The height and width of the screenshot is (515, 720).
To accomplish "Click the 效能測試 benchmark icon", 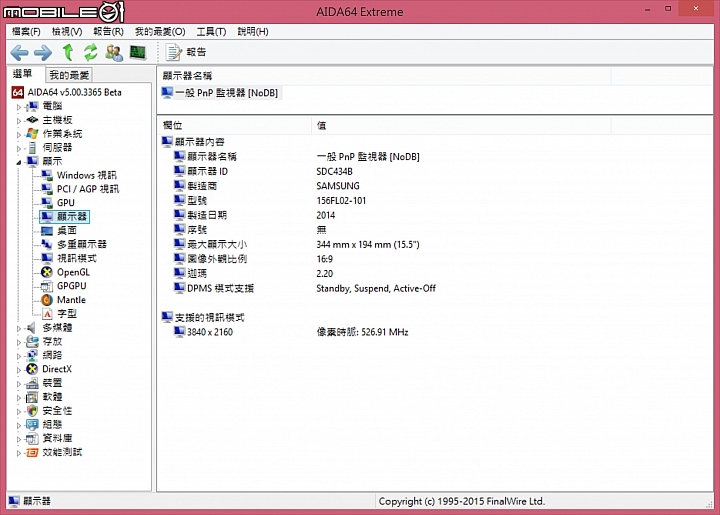I will [x=32, y=453].
